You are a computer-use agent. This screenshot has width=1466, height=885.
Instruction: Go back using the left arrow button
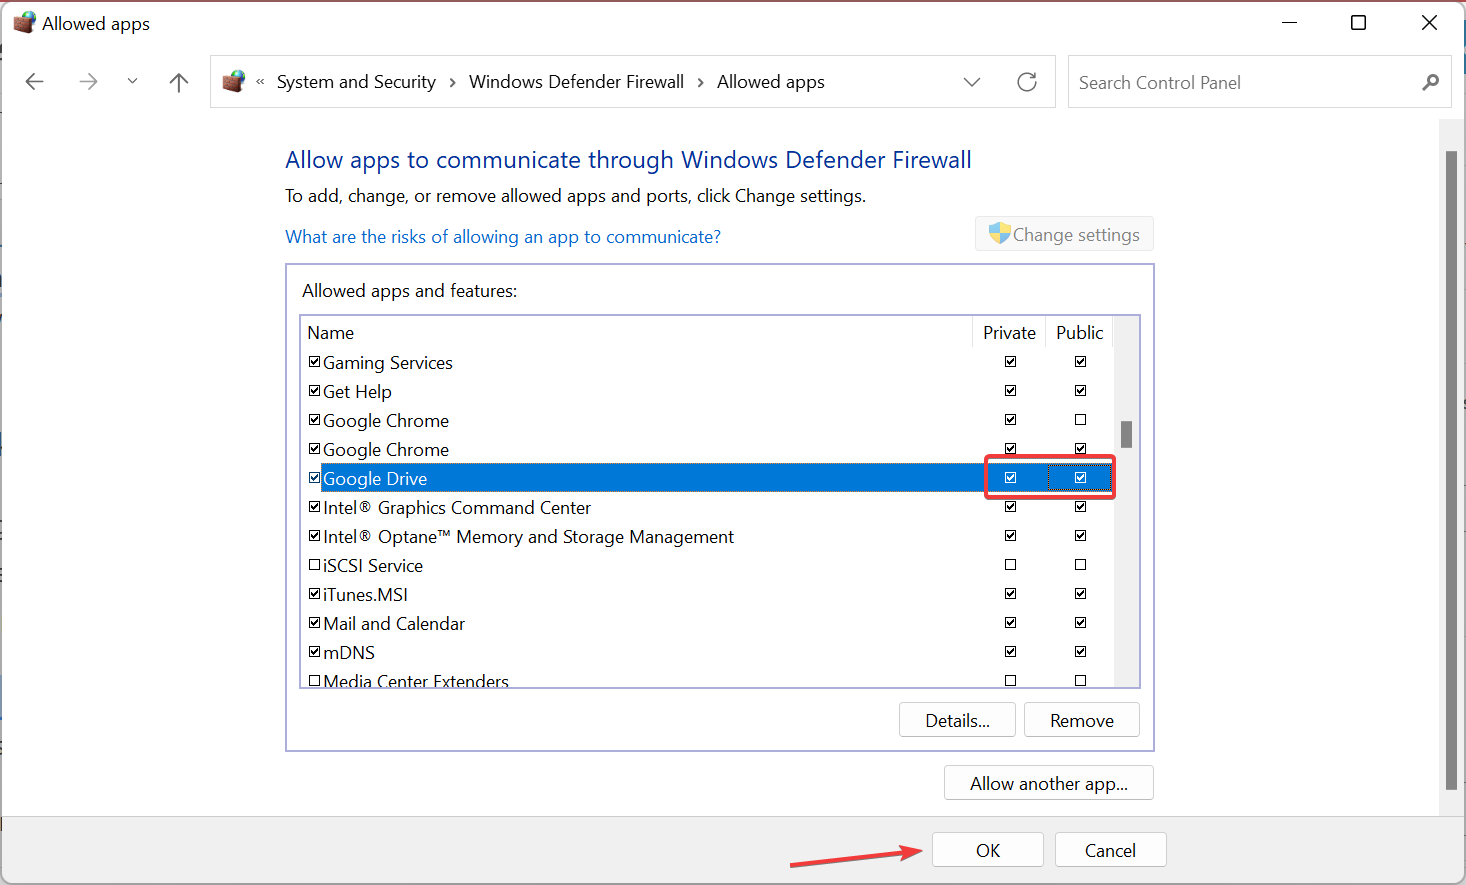(35, 82)
